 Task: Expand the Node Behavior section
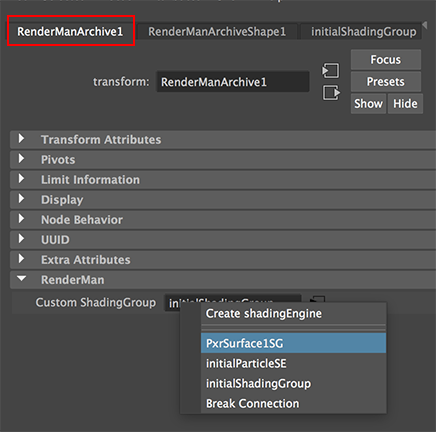click(x=223, y=220)
